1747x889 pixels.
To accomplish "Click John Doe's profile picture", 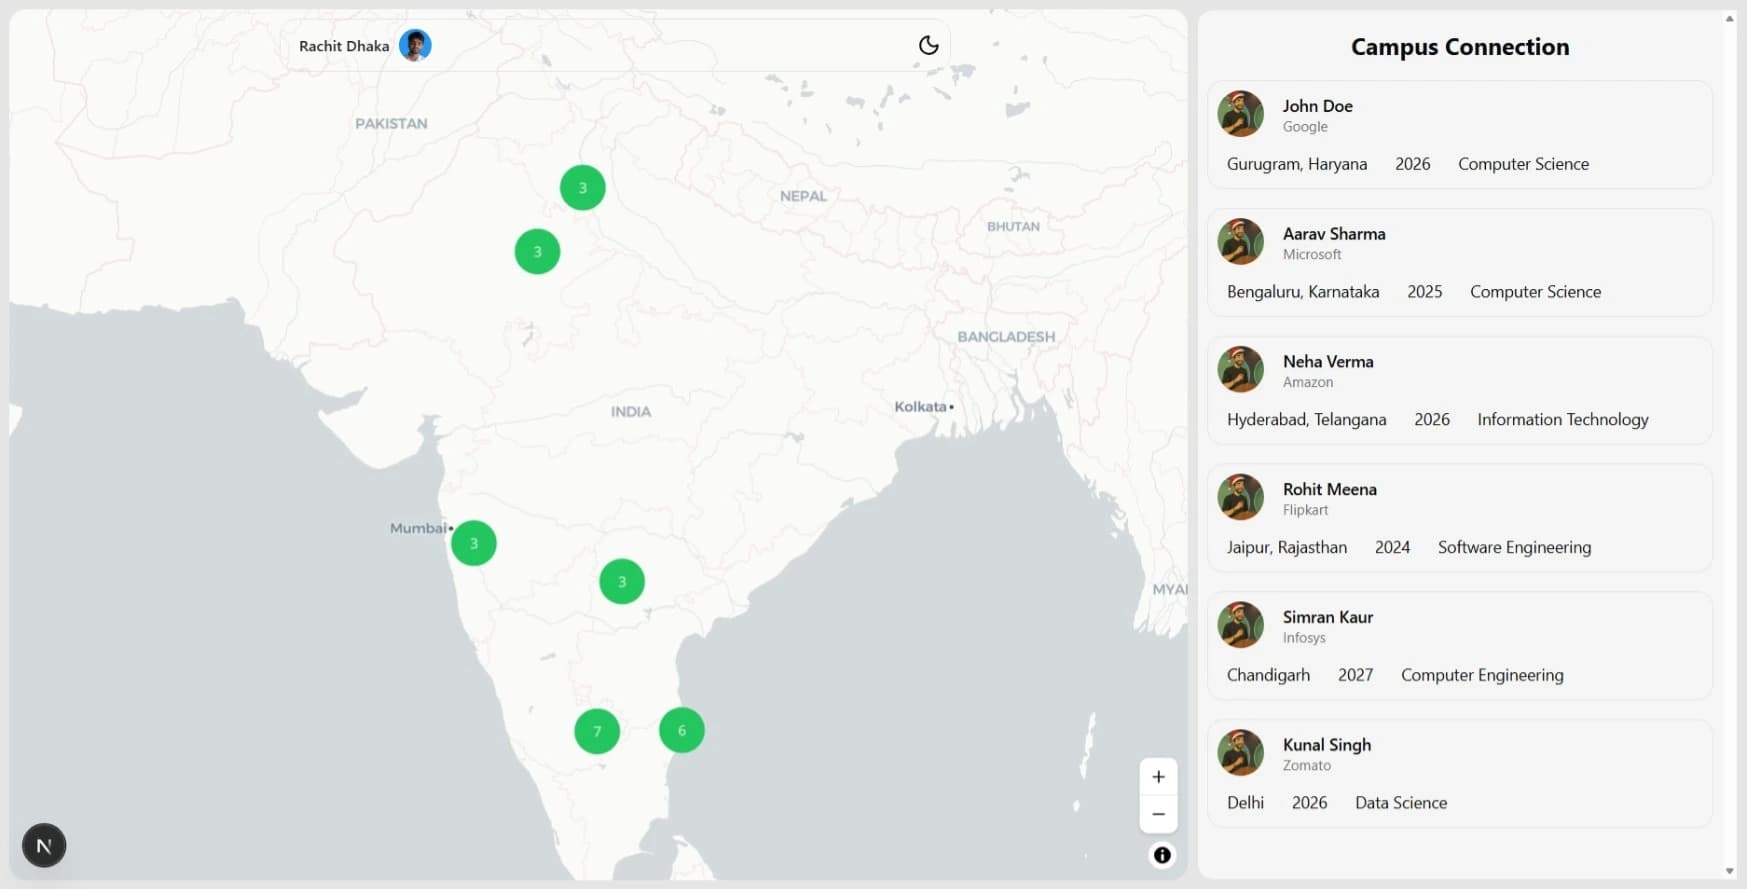I will point(1240,114).
